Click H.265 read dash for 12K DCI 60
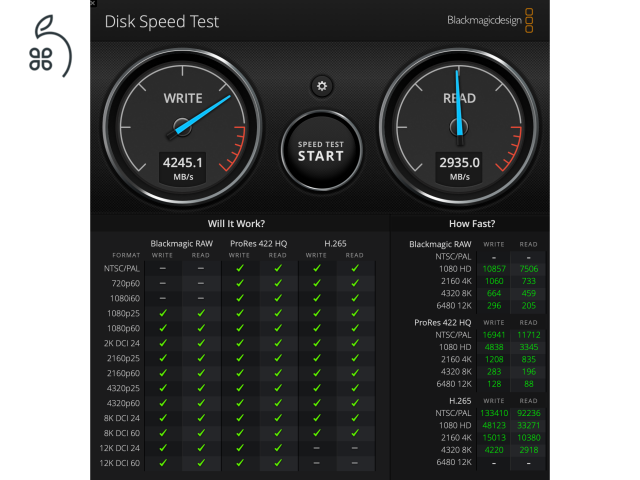 (354, 463)
